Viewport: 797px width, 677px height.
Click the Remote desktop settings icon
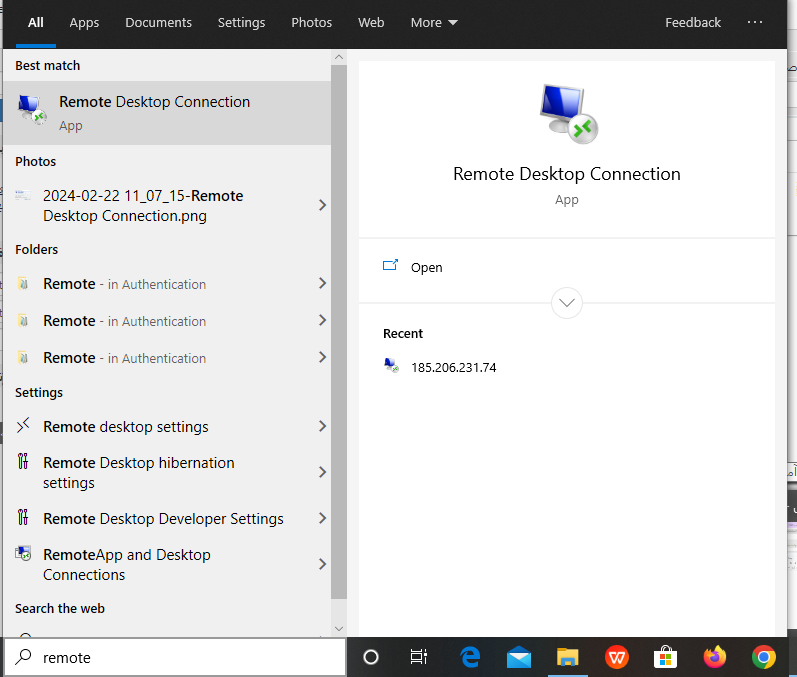(x=23, y=425)
